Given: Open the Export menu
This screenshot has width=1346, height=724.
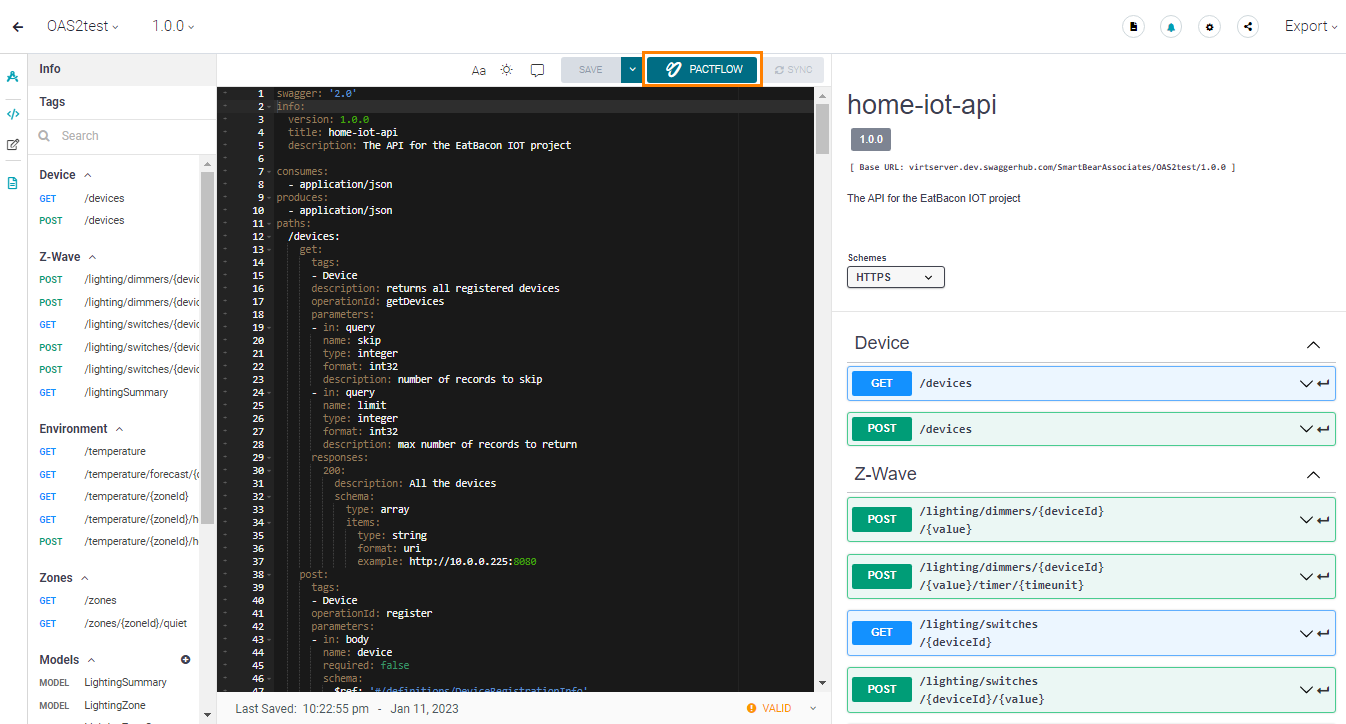Looking at the screenshot, I should click(x=1310, y=27).
